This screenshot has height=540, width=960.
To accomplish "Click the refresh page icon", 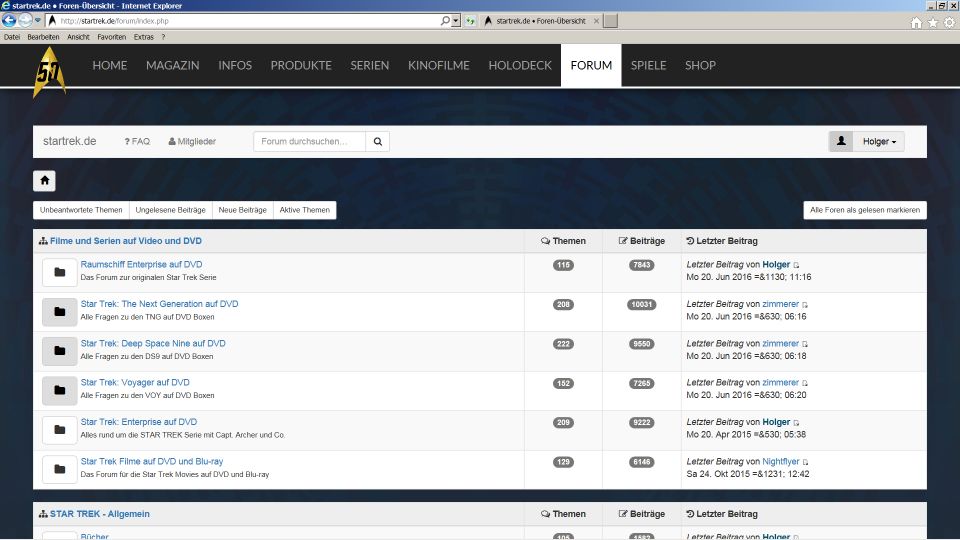I will tap(470, 21).
